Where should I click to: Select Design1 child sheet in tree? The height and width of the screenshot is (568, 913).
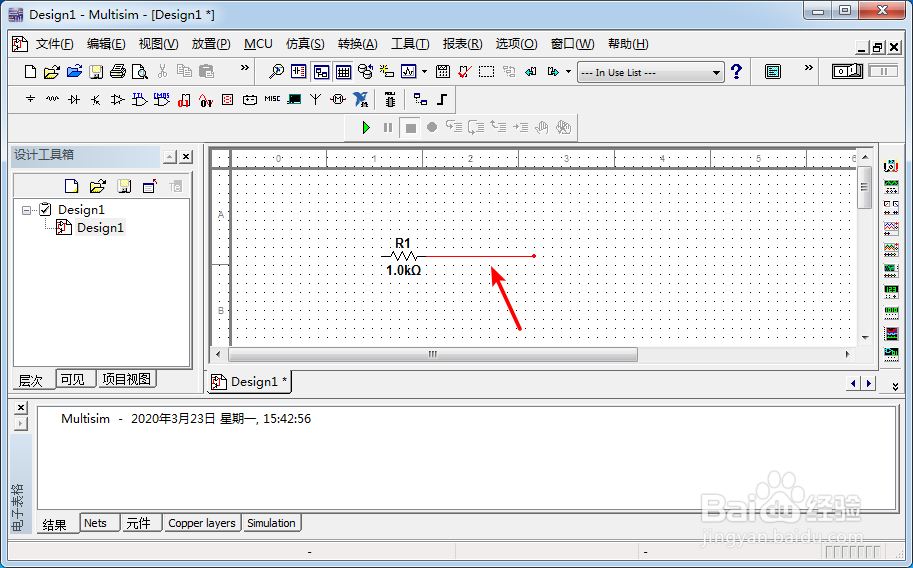pyautogui.click(x=100, y=228)
